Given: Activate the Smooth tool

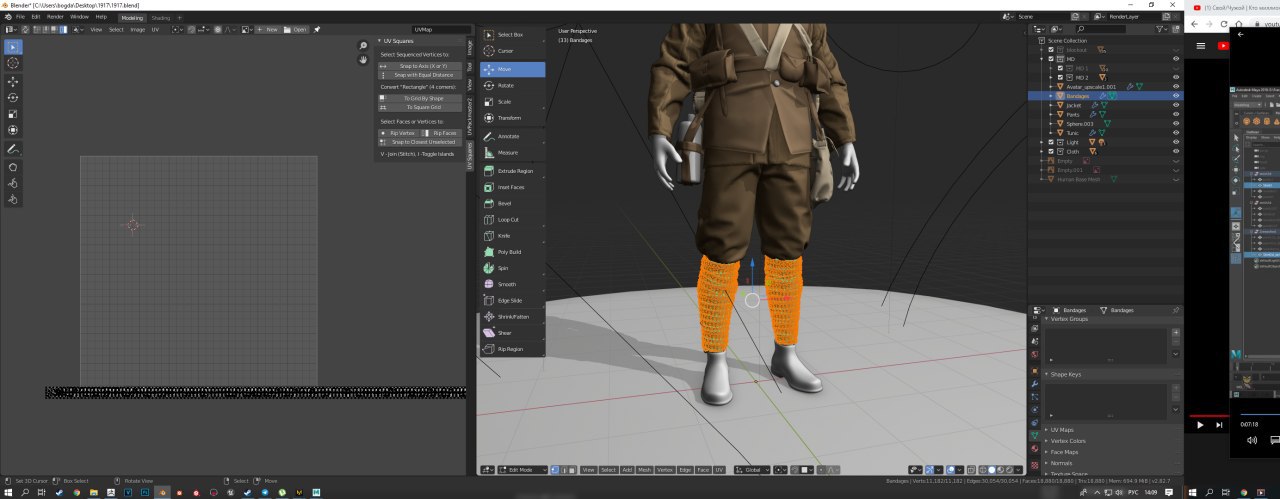Looking at the screenshot, I should (512, 284).
